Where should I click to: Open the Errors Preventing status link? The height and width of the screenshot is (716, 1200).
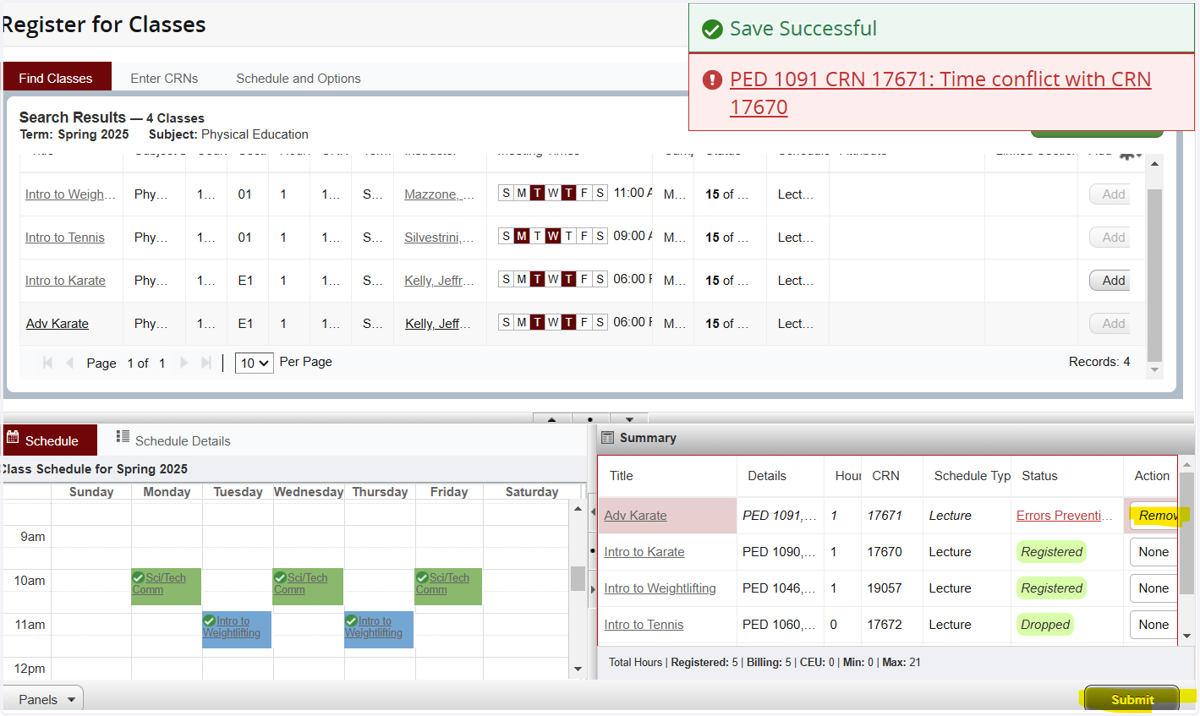click(x=1064, y=515)
